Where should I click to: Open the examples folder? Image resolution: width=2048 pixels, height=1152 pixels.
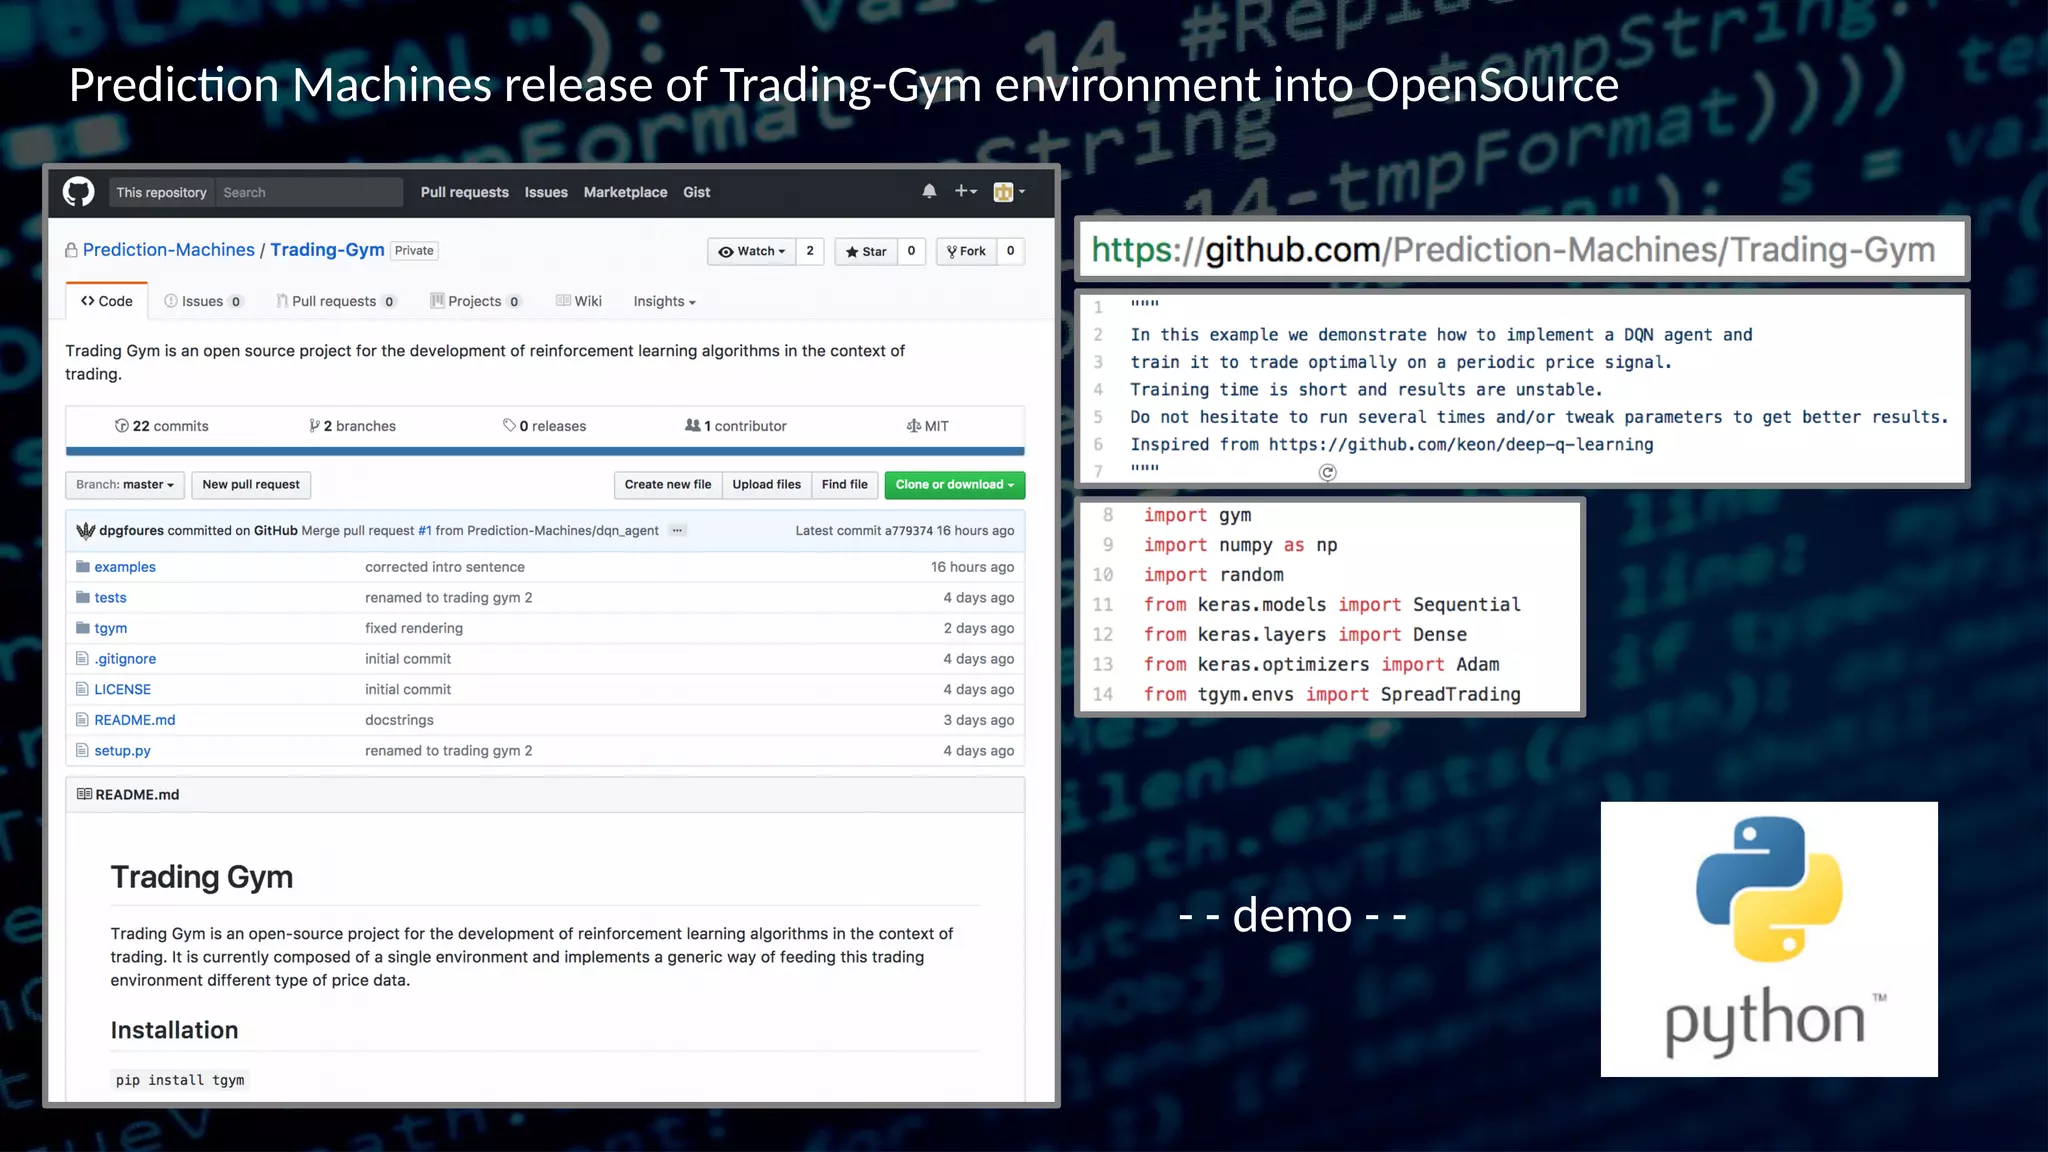click(x=125, y=567)
